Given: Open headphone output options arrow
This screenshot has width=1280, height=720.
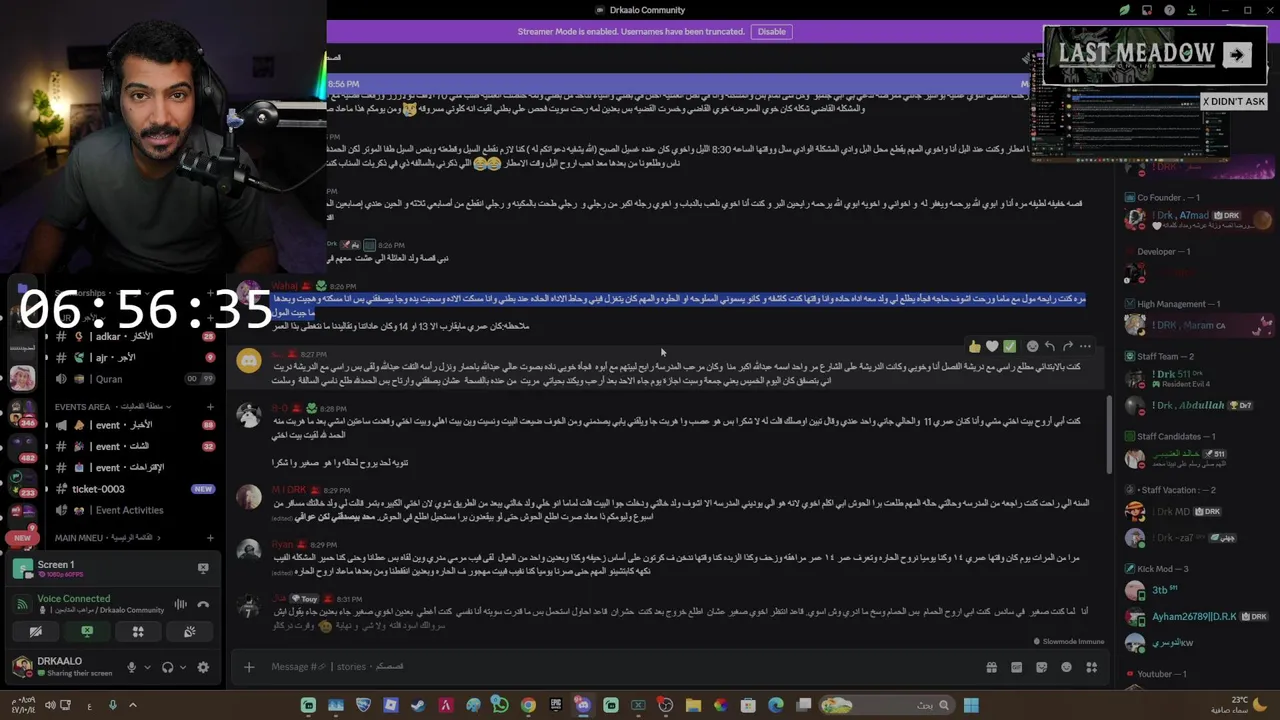Looking at the screenshot, I should [183, 667].
